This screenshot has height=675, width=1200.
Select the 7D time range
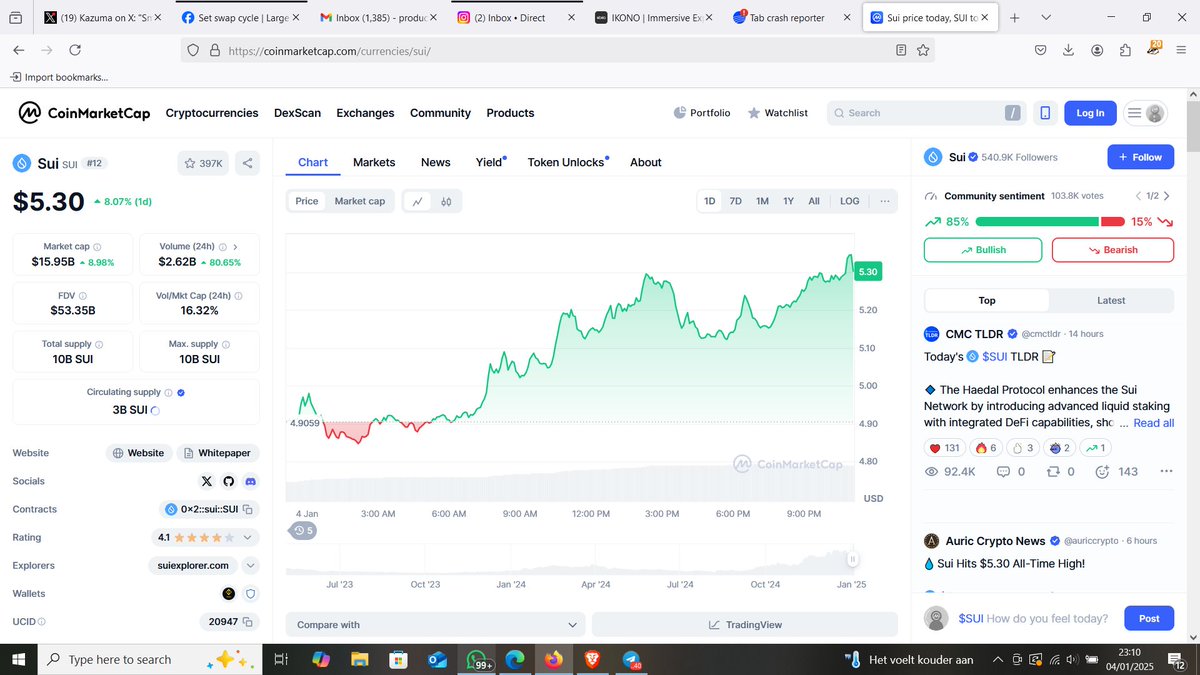coord(736,201)
